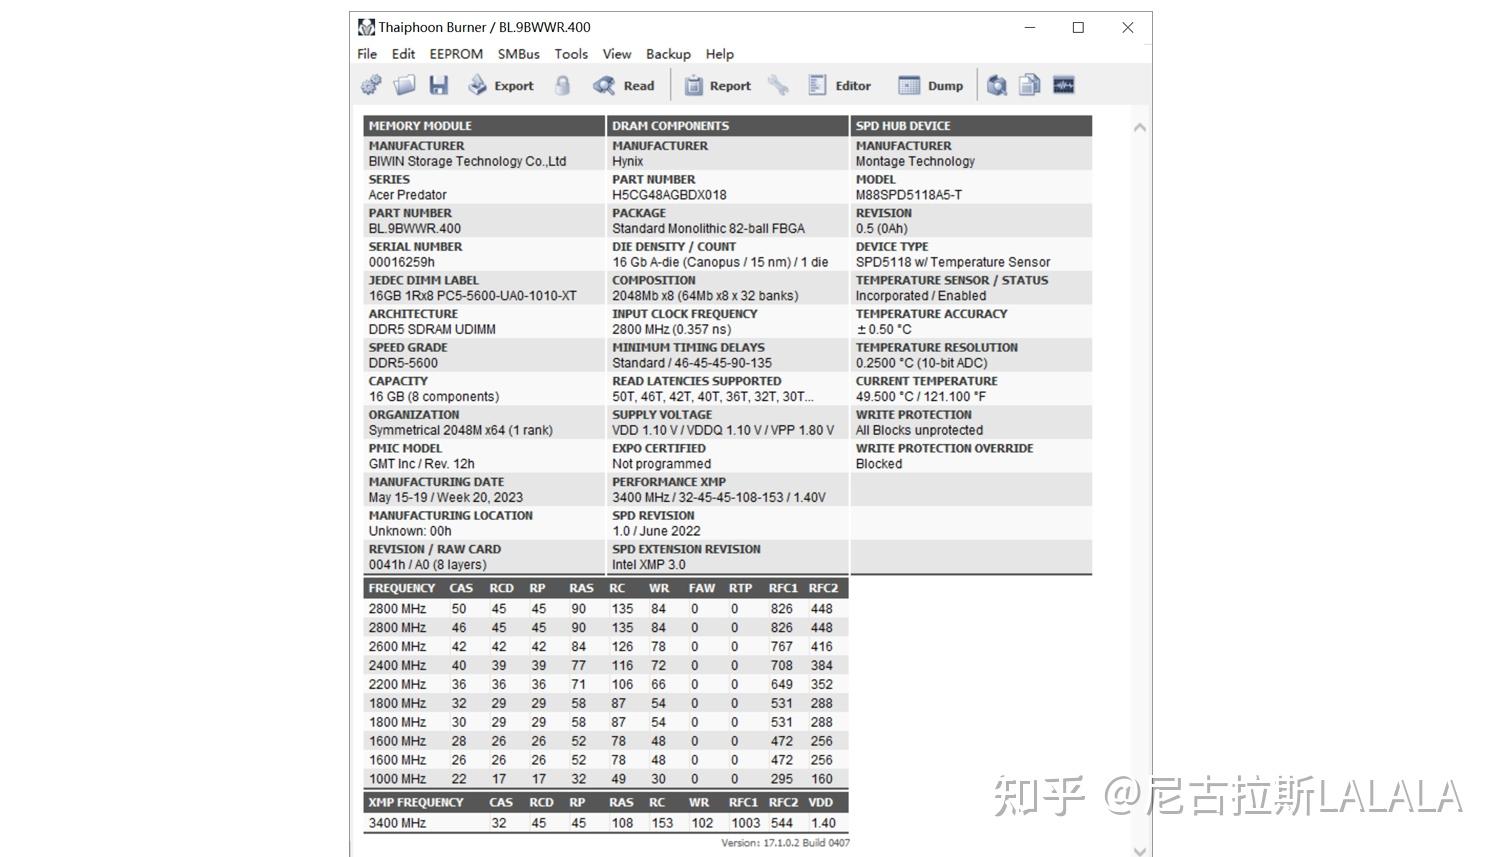The width and height of the screenshot is (1500, 857).
Task: Click organization value Symmetrical 2048M x64 (1 rank)
Action: pos(460,430)
